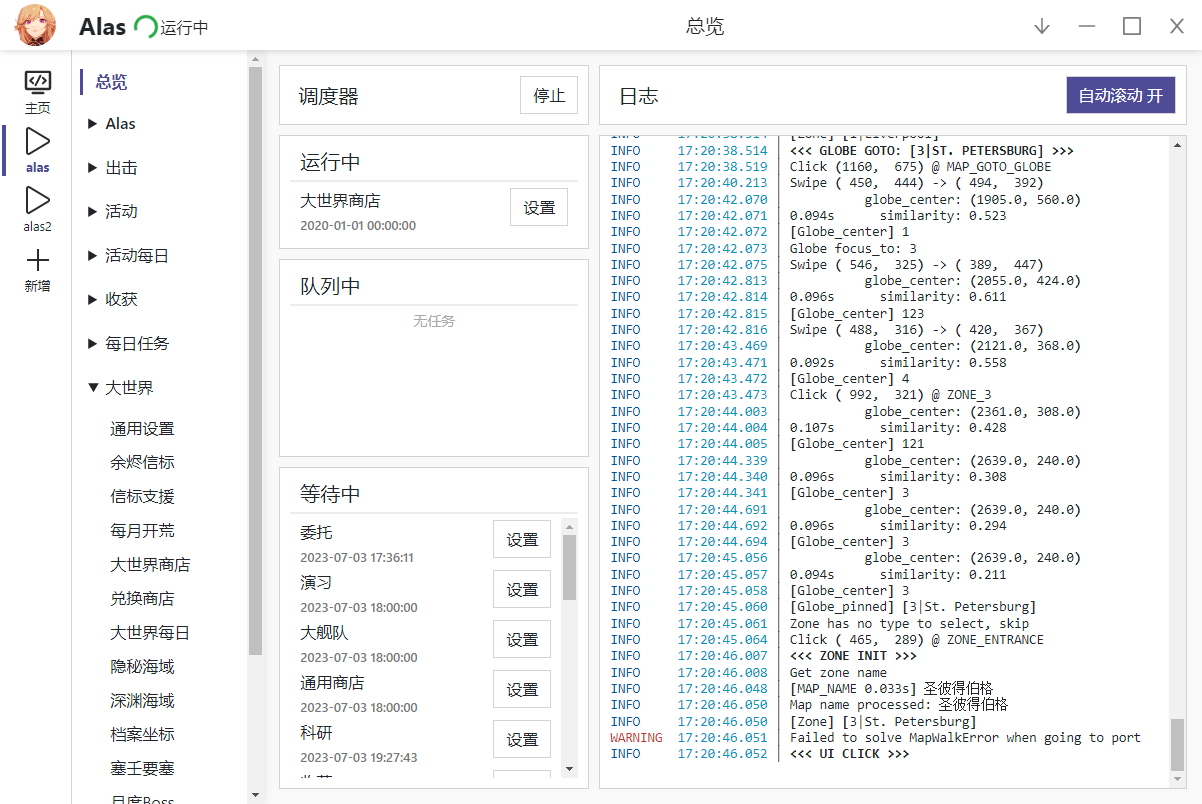The height and width of the screenshot is (804, 1202).
Task: Toggle 自动滚动 off in the log panel
Action: 1120,94
